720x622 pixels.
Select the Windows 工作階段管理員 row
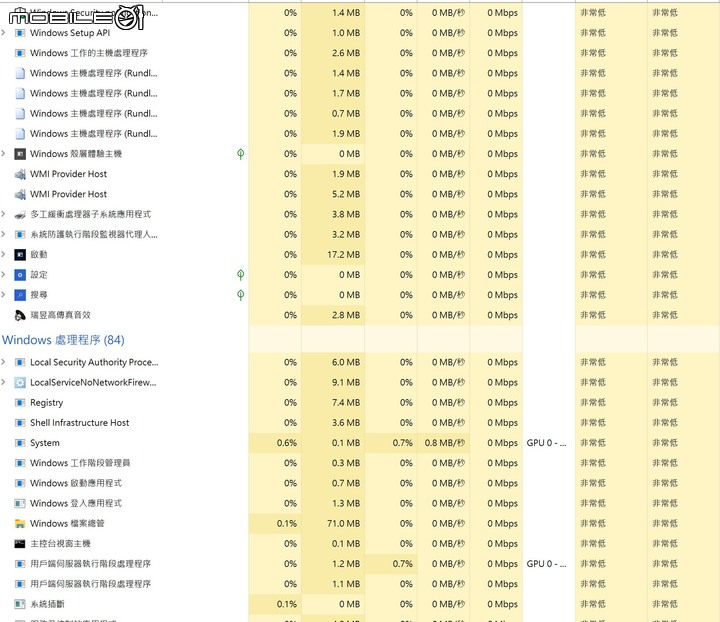click(x=360, y=463)
